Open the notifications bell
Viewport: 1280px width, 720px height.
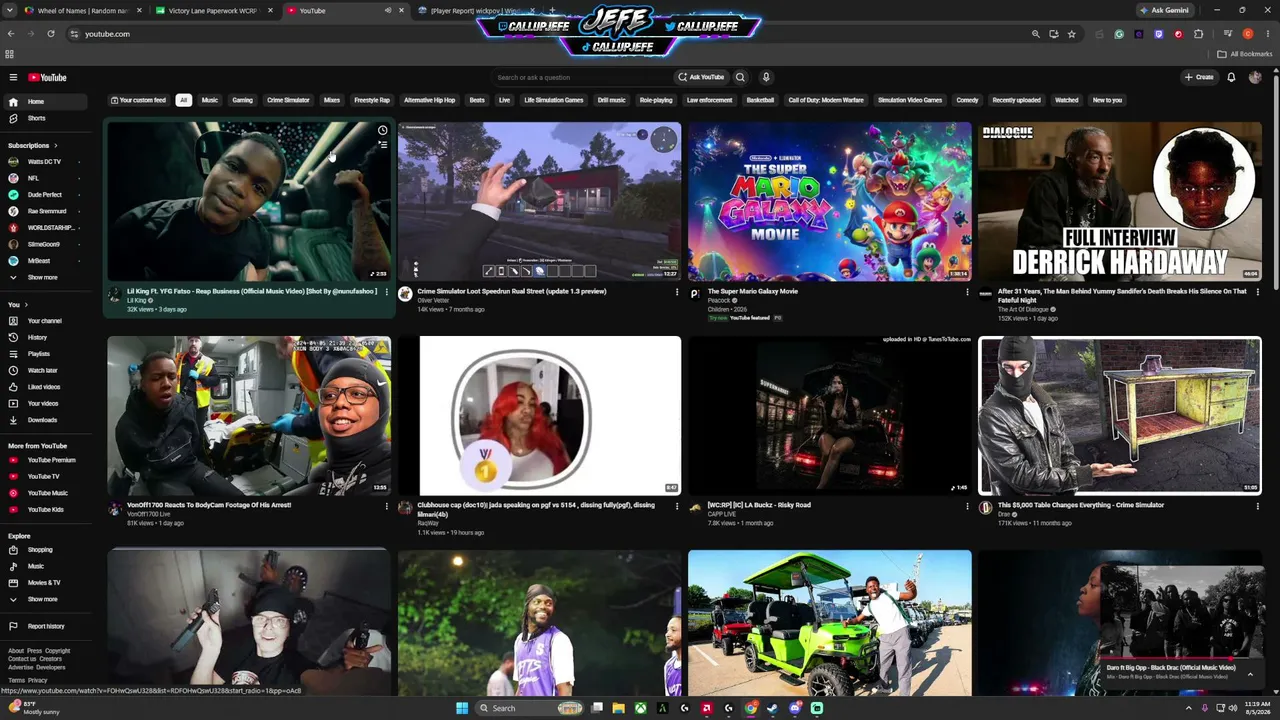(1231, 77)
